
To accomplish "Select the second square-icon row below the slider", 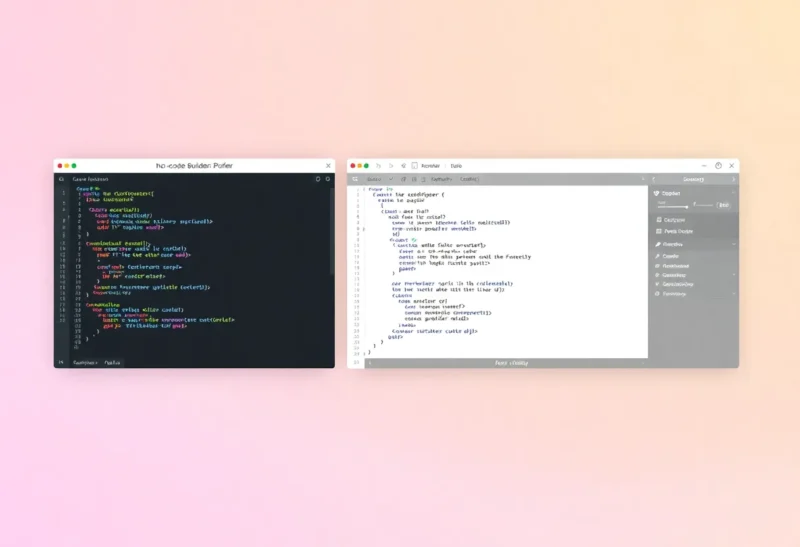I will (694, 231).
